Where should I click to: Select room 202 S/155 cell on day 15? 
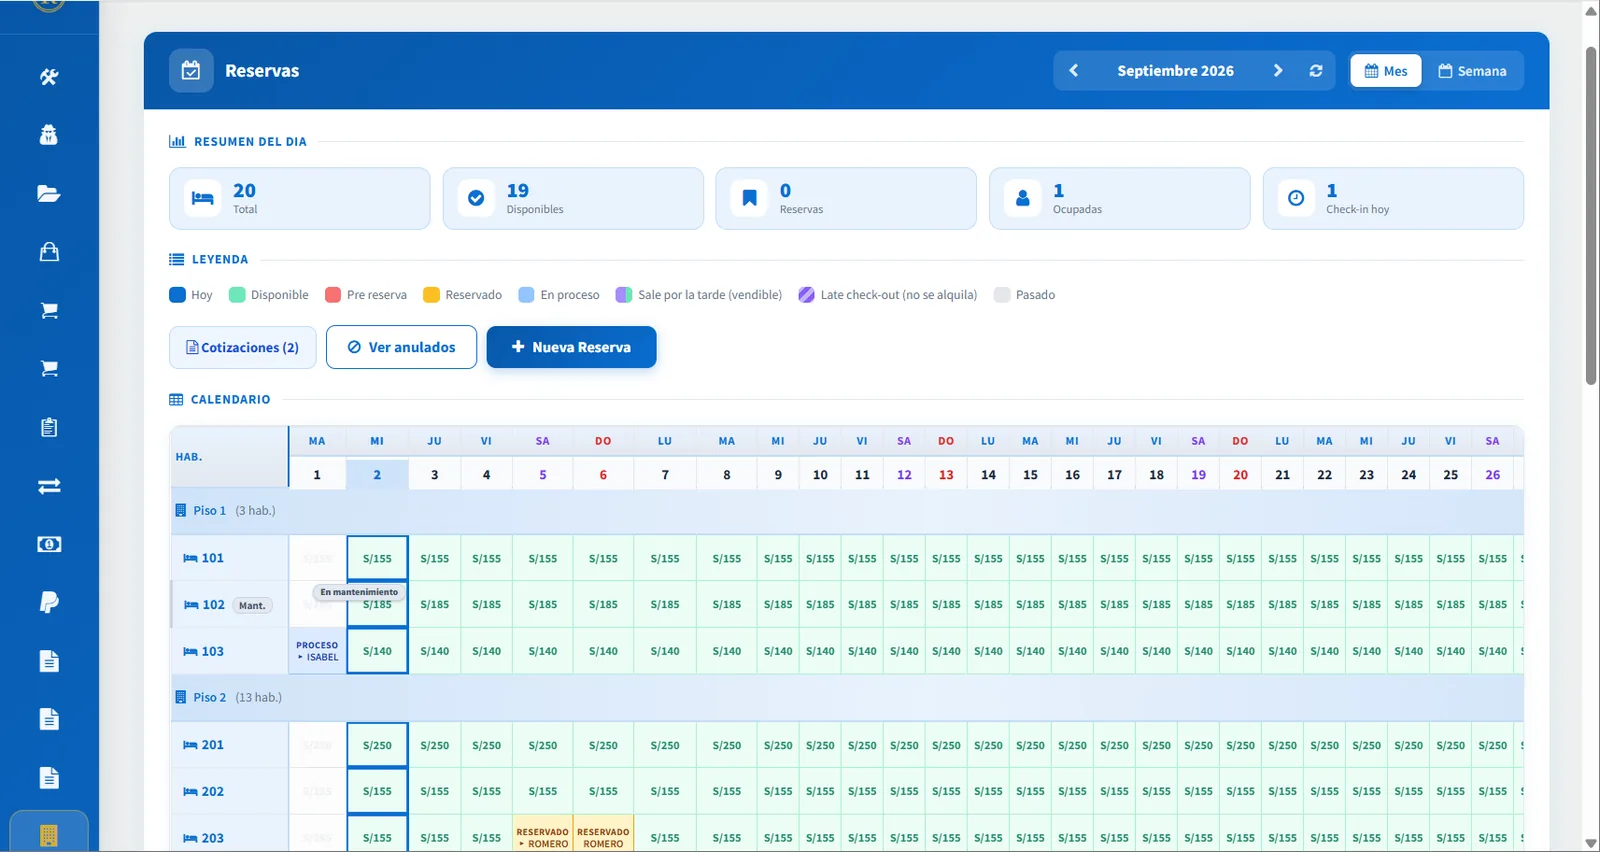tap(1030, 791)
